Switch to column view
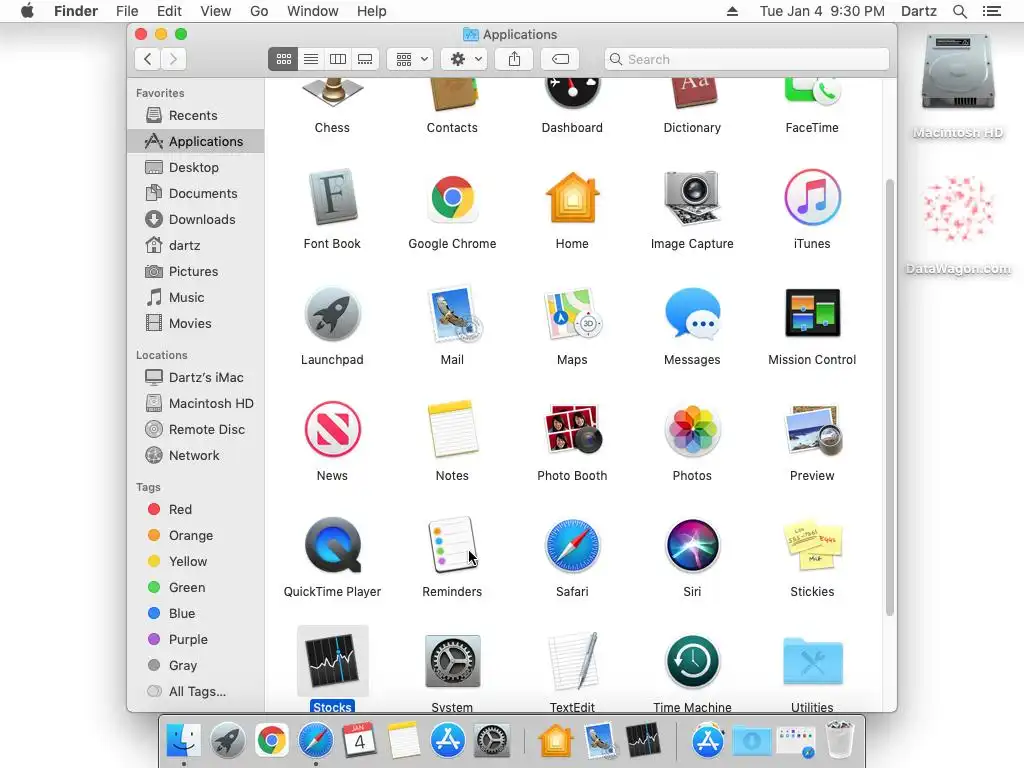The image size is (1024, 768). pyautogui.click(x=338, y=59)
